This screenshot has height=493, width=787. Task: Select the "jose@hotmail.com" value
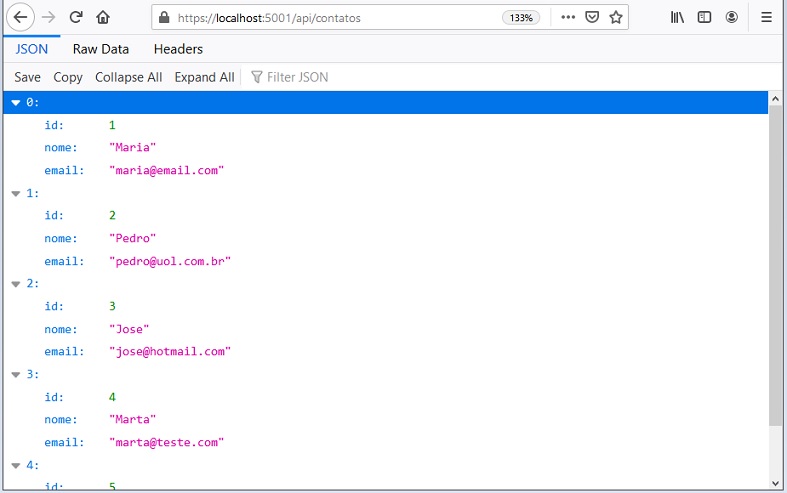click(170, 351)
